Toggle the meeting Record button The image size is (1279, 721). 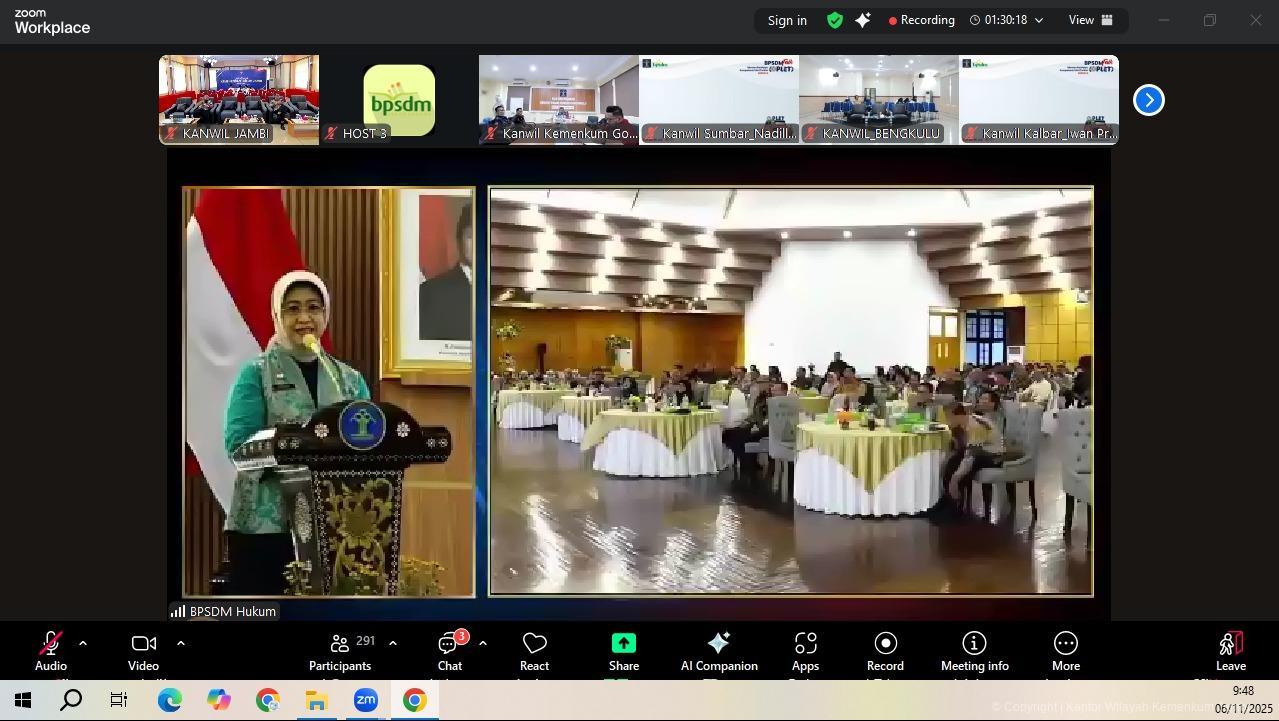click(885, 651)
